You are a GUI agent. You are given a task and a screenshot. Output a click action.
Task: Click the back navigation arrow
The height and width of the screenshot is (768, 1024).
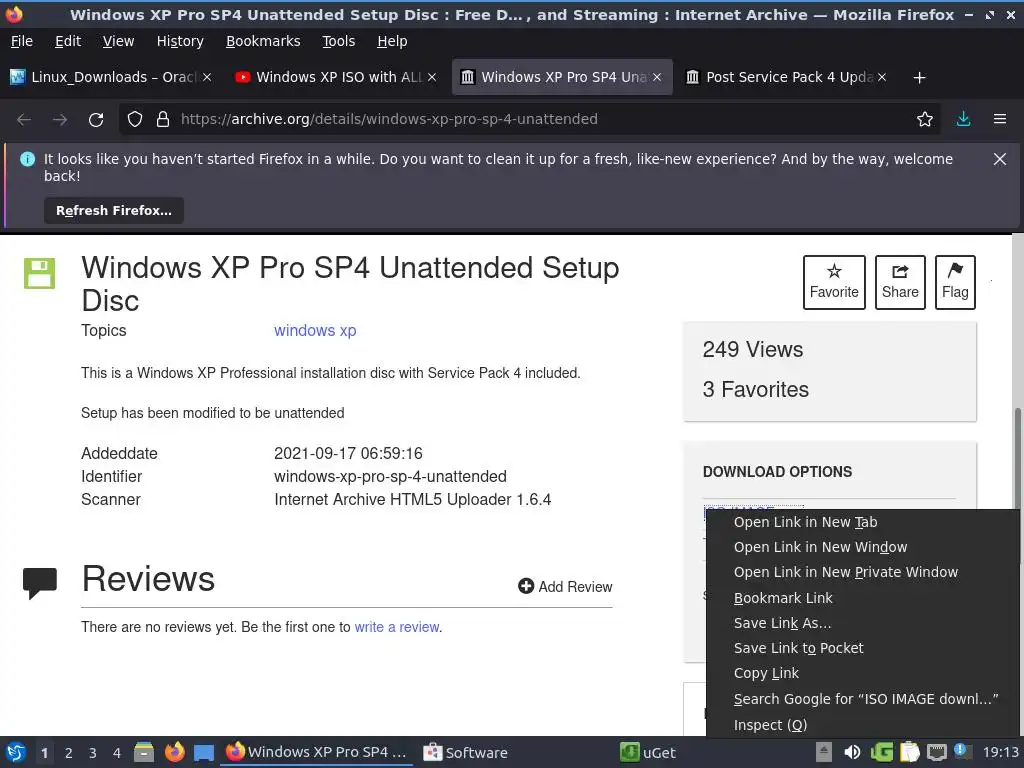tap(24, 120)
